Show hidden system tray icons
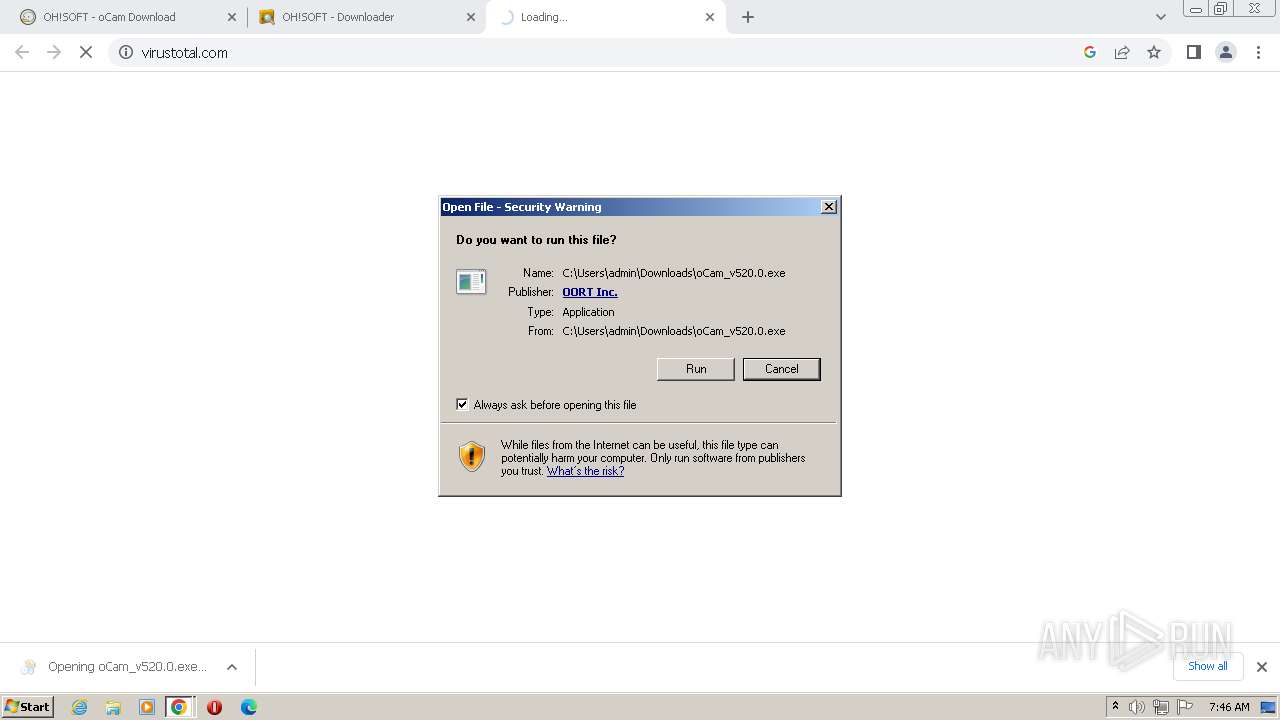Image resolution: width=1280 pixels, height=720 pixels. (x=1115, y=707)
